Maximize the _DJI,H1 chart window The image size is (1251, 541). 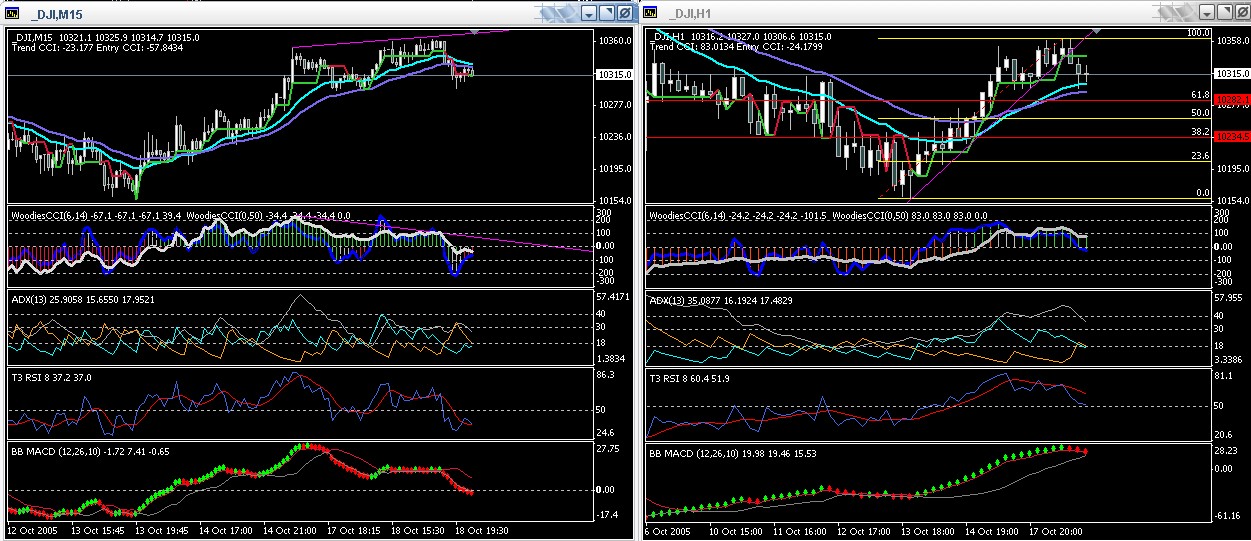1225,13
